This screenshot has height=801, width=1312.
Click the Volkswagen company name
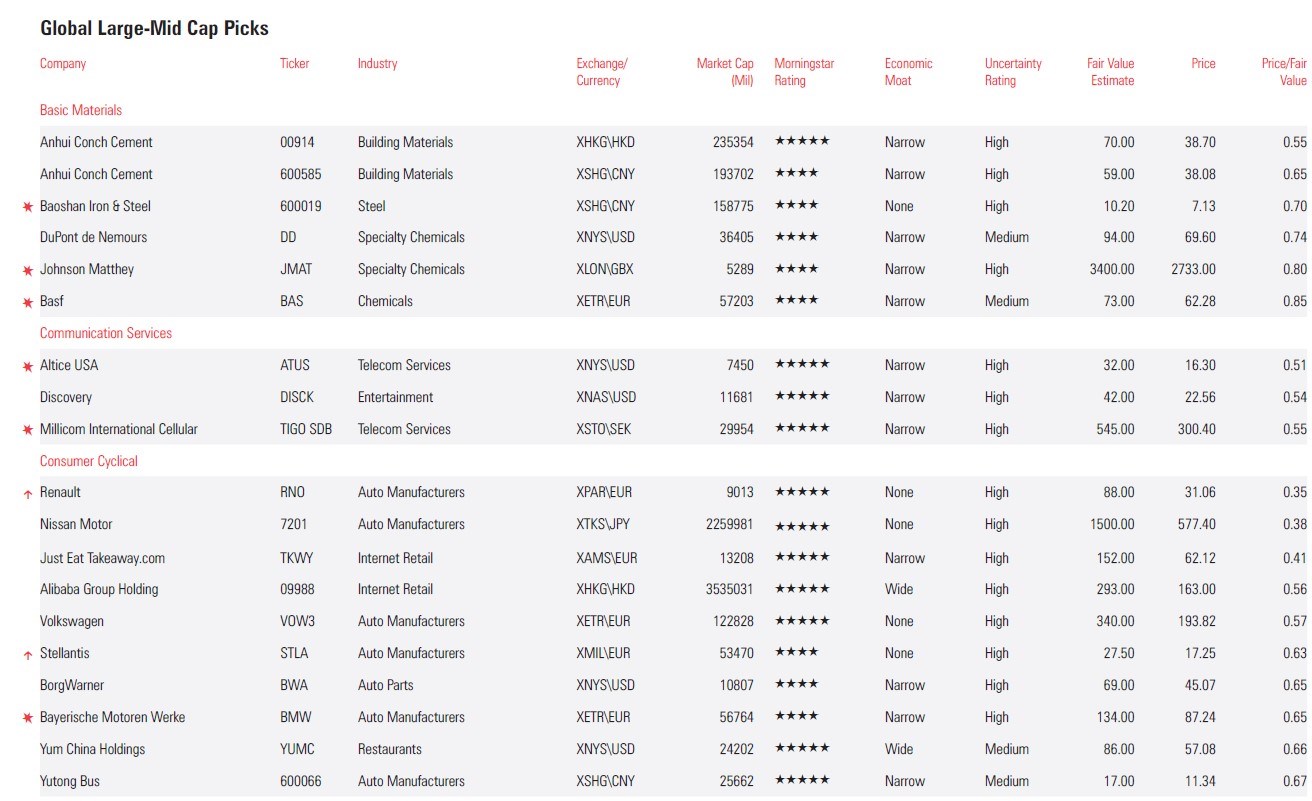[72, 621]
